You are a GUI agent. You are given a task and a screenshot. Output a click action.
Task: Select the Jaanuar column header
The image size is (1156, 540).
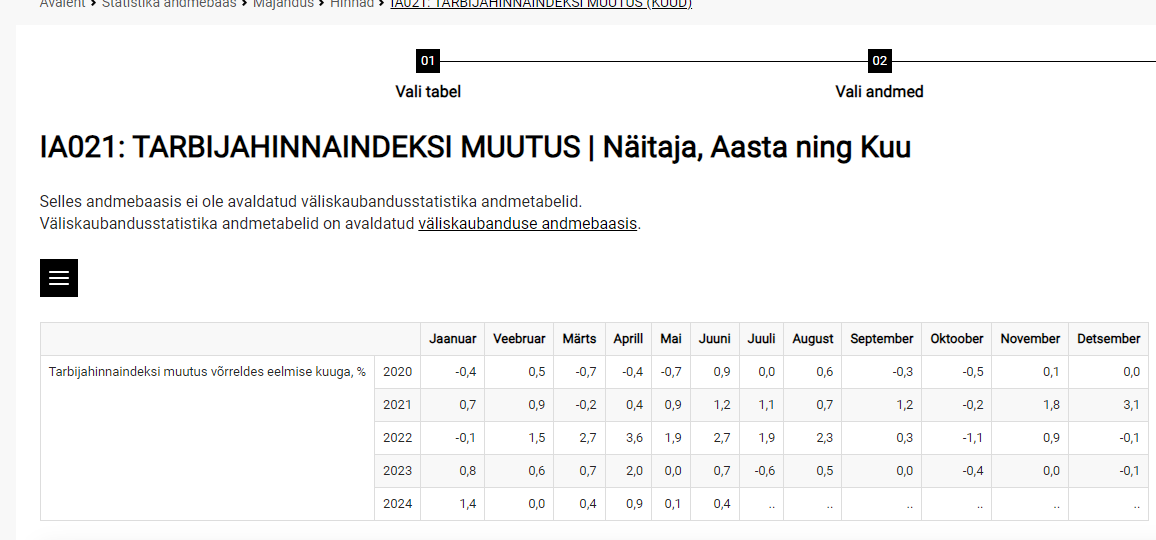pyautogui.click(x=452, y=339)
